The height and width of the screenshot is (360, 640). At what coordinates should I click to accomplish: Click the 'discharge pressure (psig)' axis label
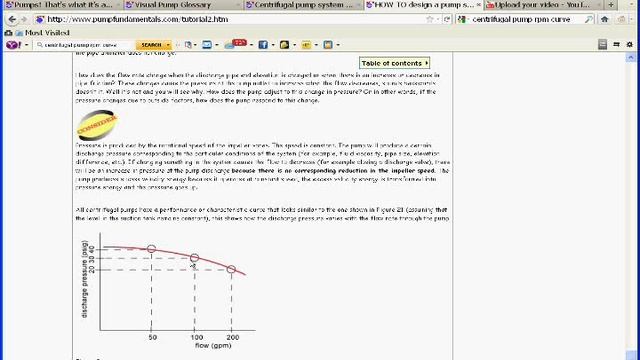click(84, 279)
